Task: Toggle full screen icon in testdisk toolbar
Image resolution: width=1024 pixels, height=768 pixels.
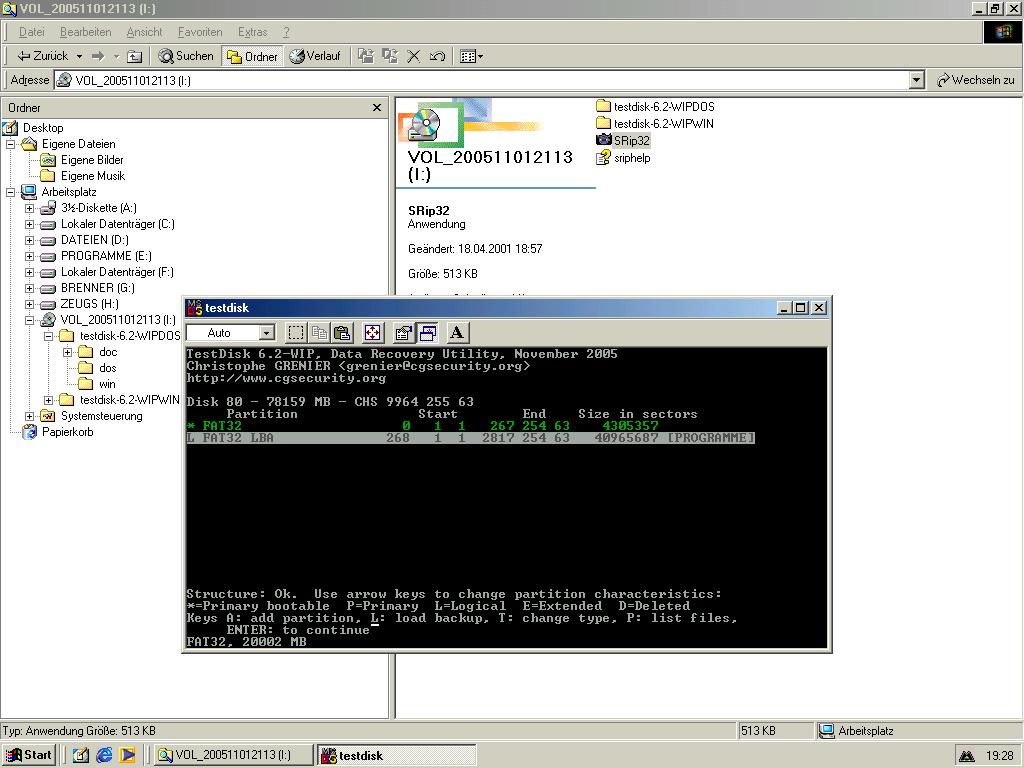Action: [372, 333]
